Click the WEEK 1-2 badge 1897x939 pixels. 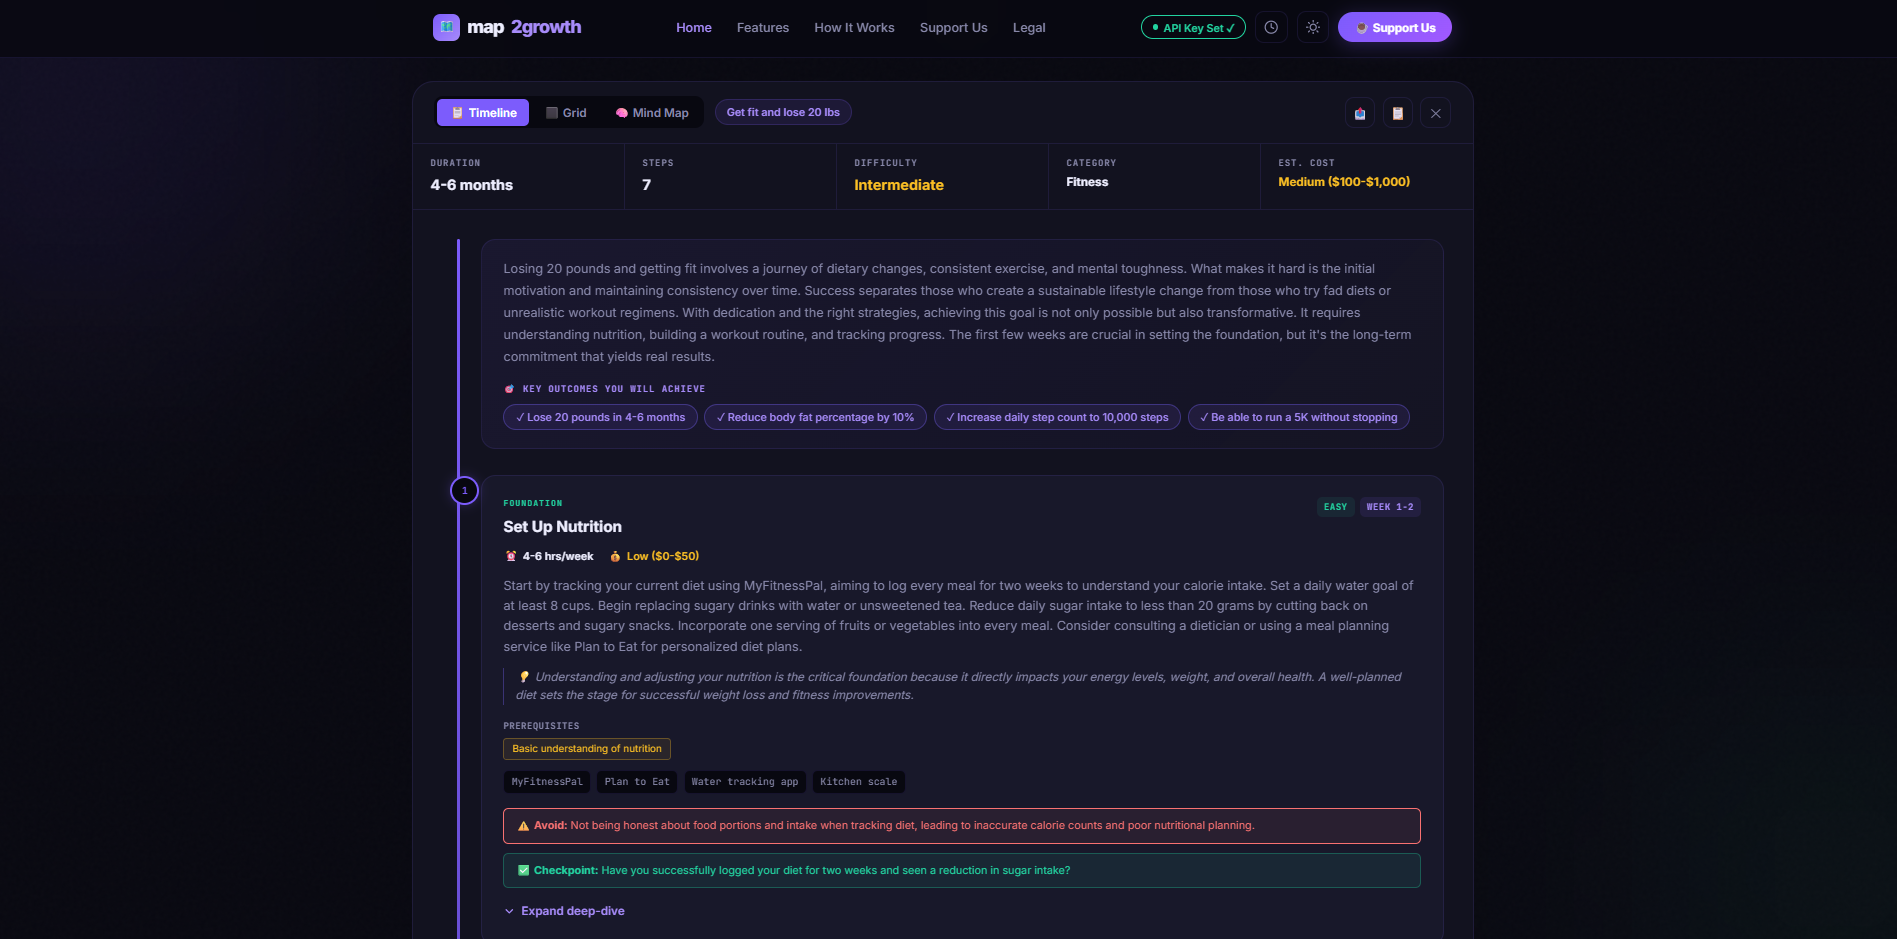pos(1390,507)
